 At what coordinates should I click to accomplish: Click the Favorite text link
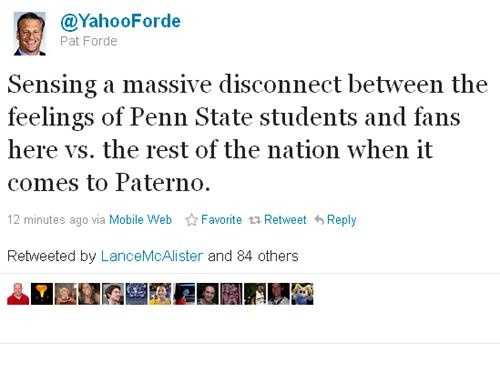pos(221,220)
